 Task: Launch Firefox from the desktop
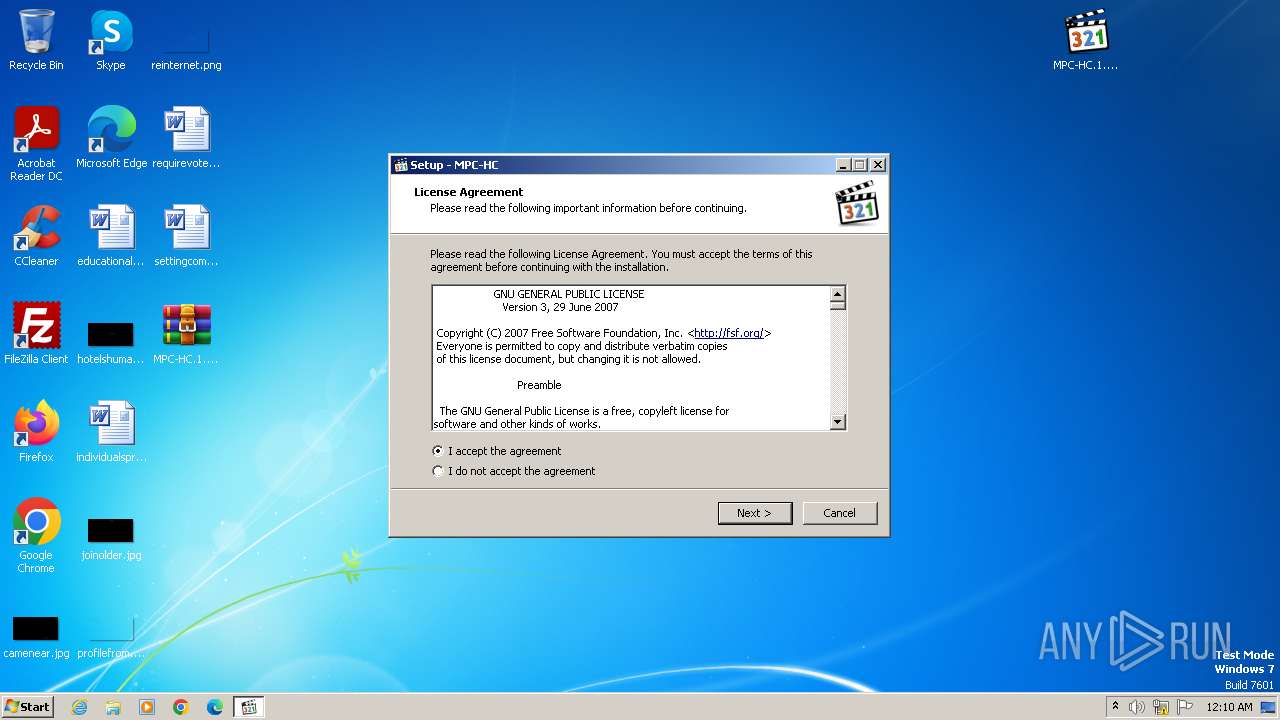pos(36,432)
